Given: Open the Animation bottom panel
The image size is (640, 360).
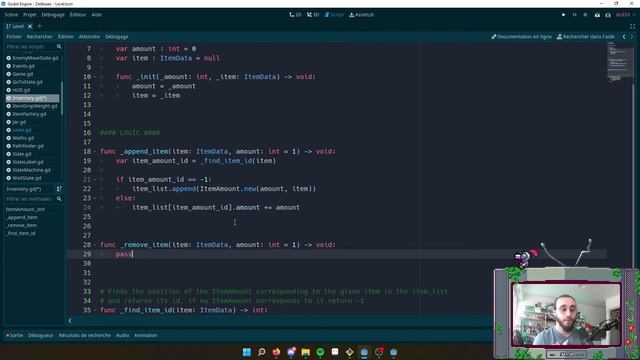Looking at the screenshot, I should click(146, 336).
